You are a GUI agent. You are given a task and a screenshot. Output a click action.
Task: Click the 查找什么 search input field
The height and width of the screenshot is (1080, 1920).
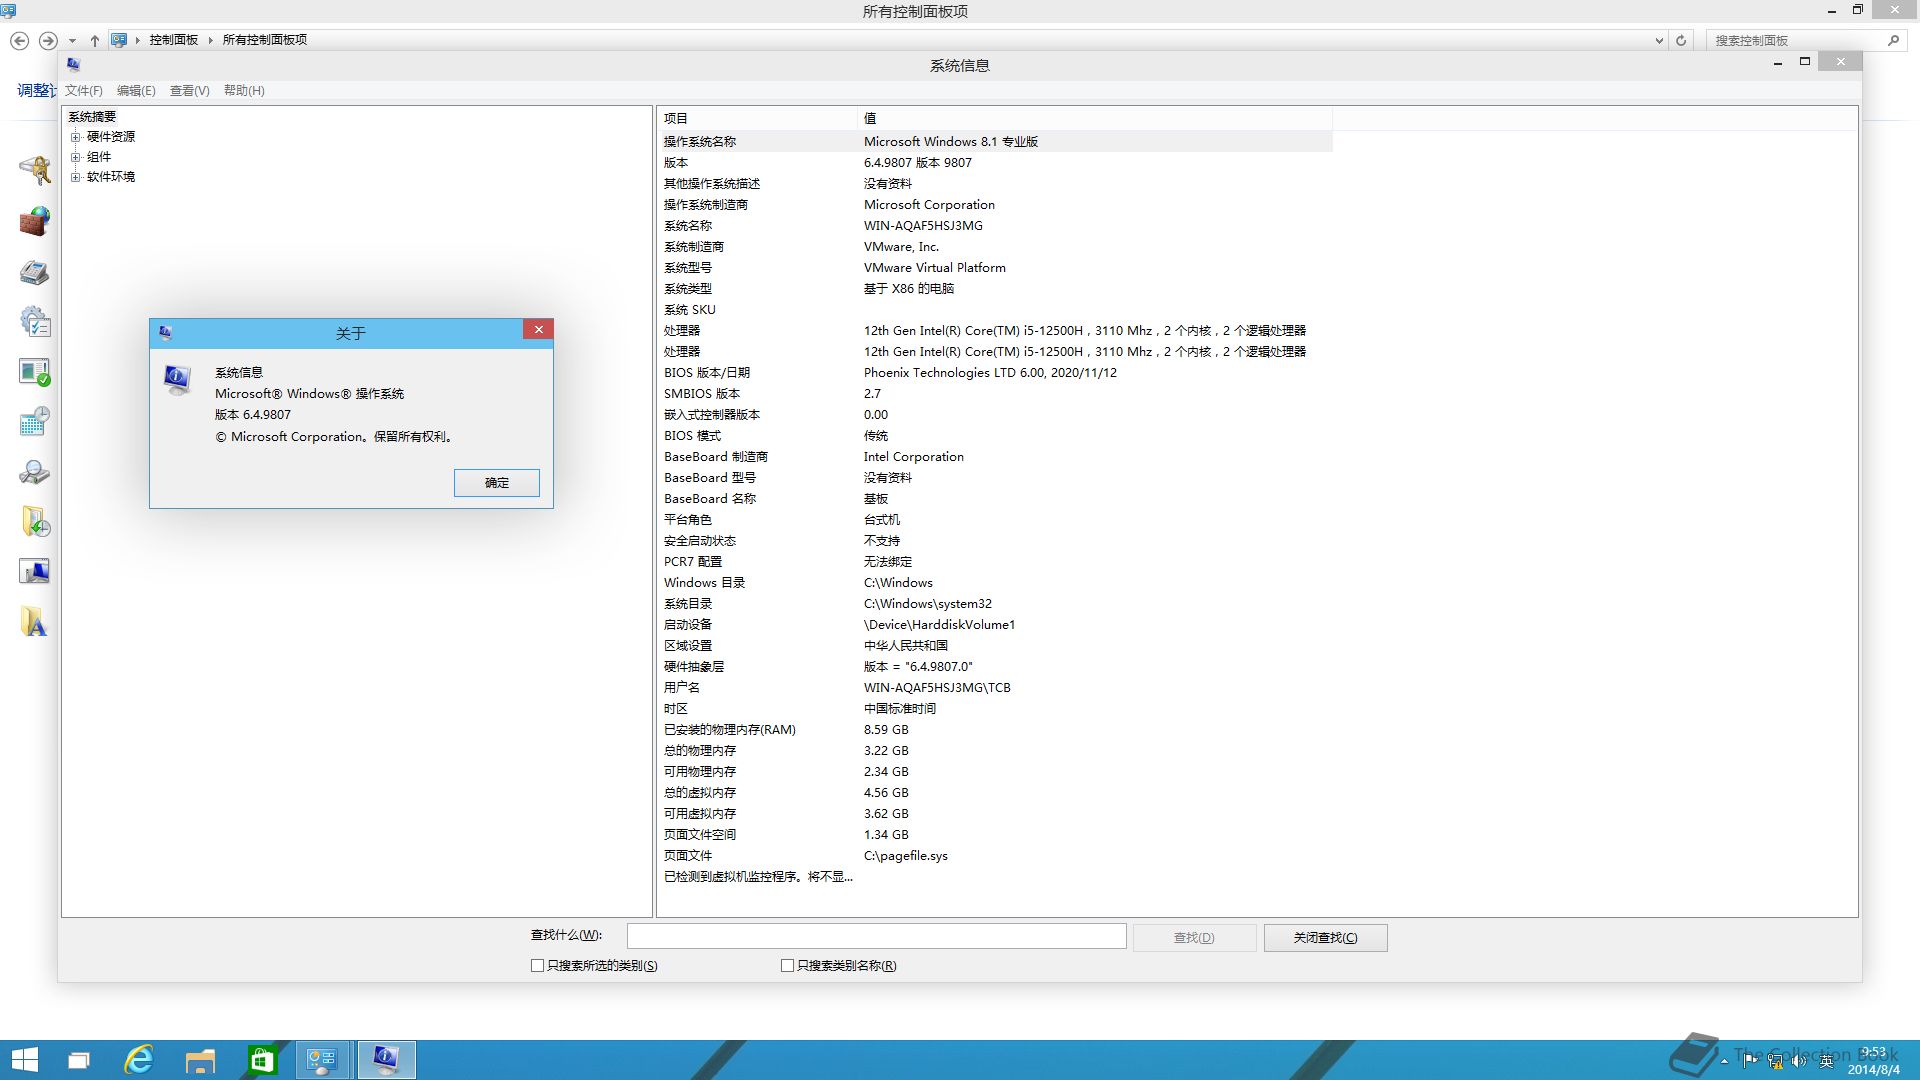click(876, 936)
